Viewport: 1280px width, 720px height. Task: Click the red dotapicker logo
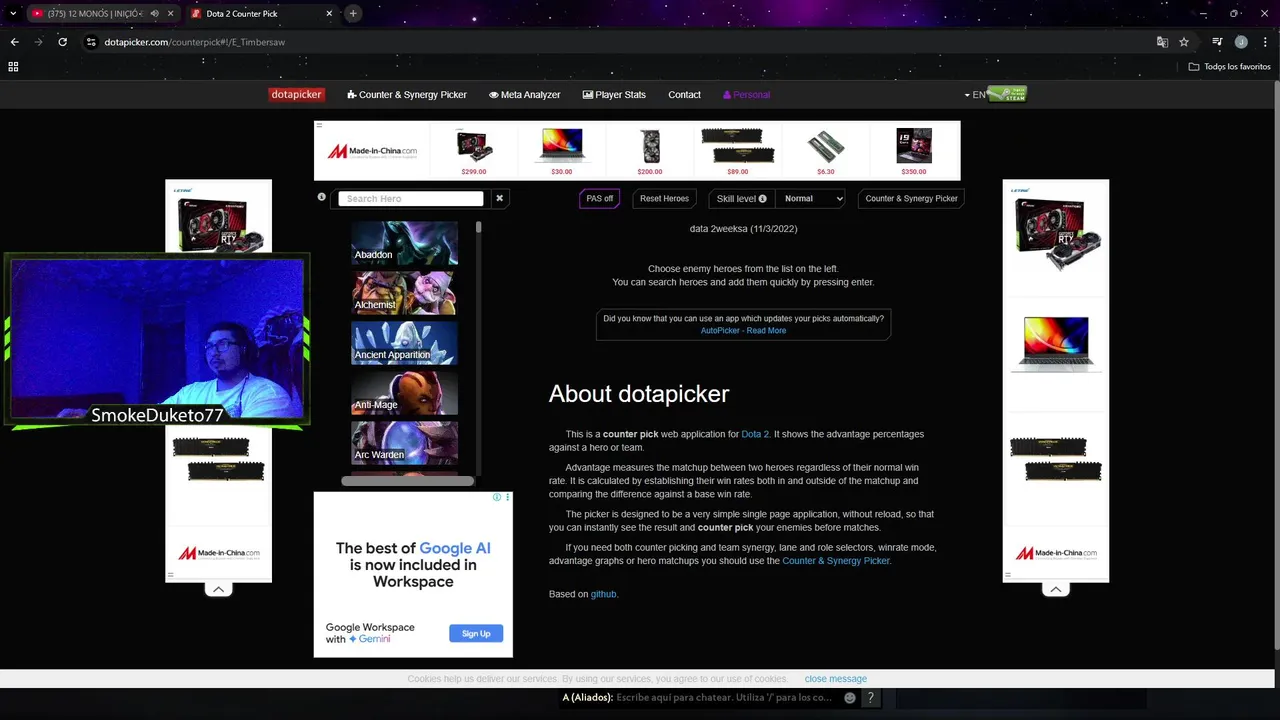(297, 94)
